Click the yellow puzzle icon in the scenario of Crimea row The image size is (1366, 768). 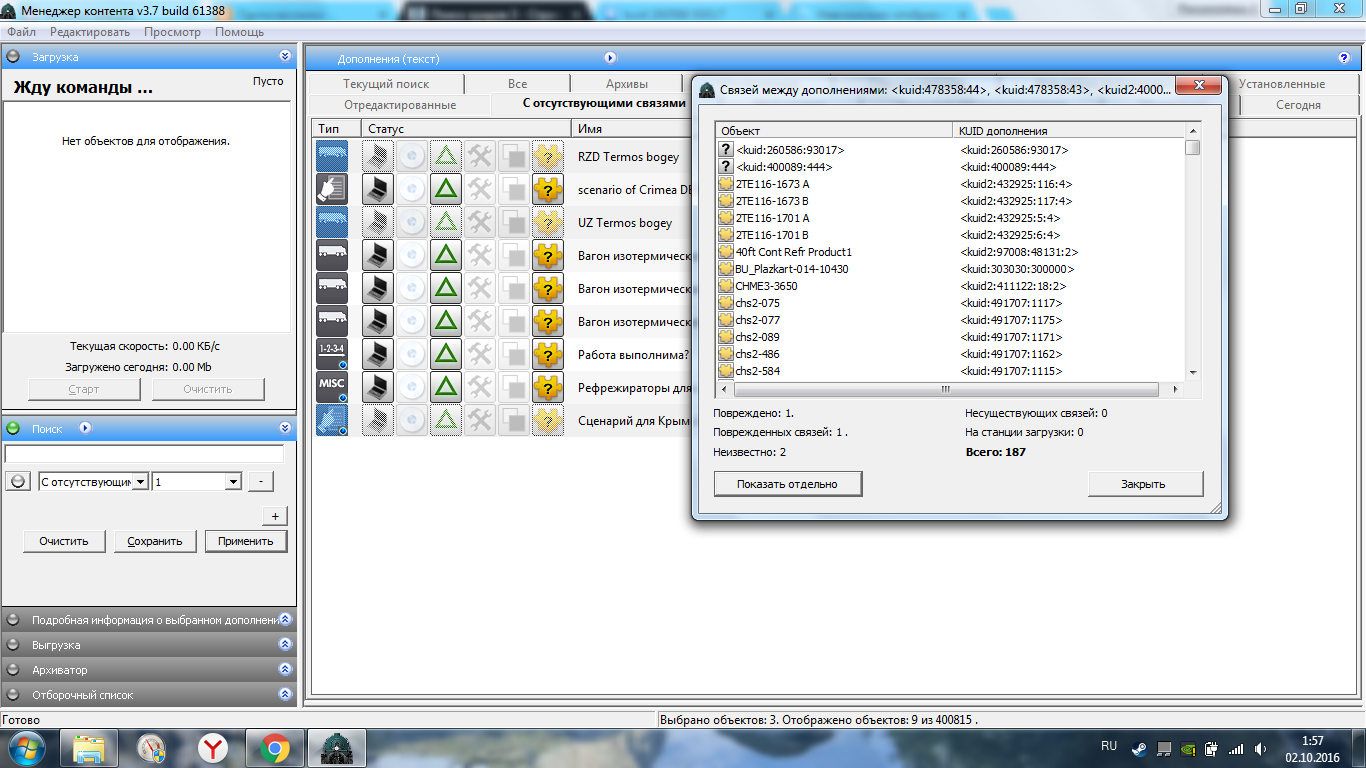pyautogui.click(x=547, y=190)
